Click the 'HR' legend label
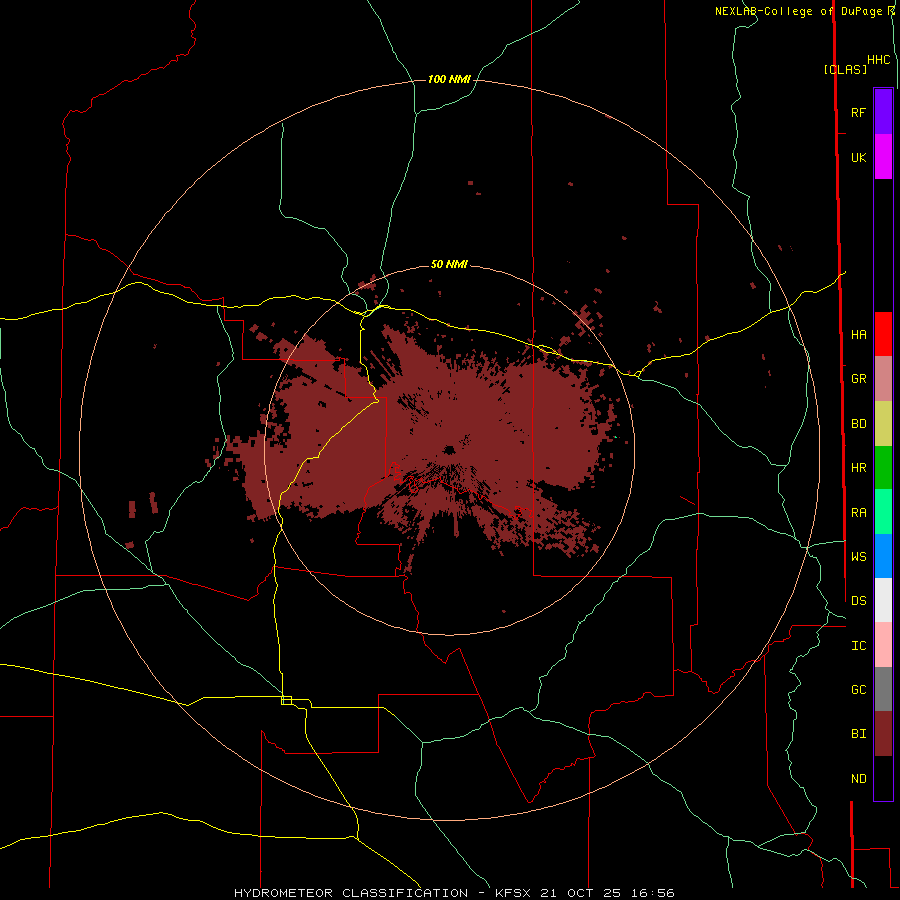900x900 pixels. (x=858, y=468)
